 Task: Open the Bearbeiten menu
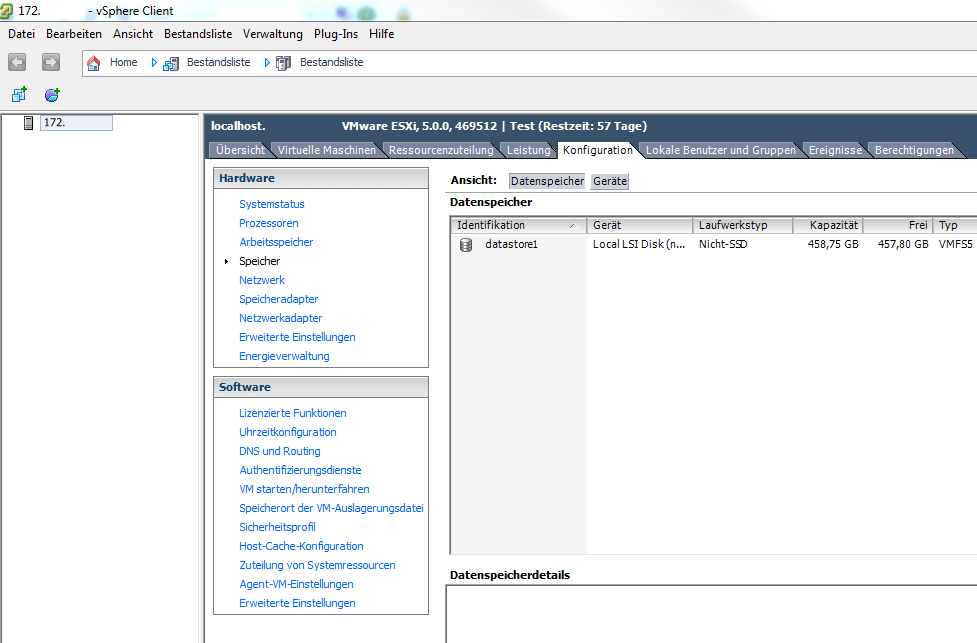pyautogui.click(x=74, y=34)
